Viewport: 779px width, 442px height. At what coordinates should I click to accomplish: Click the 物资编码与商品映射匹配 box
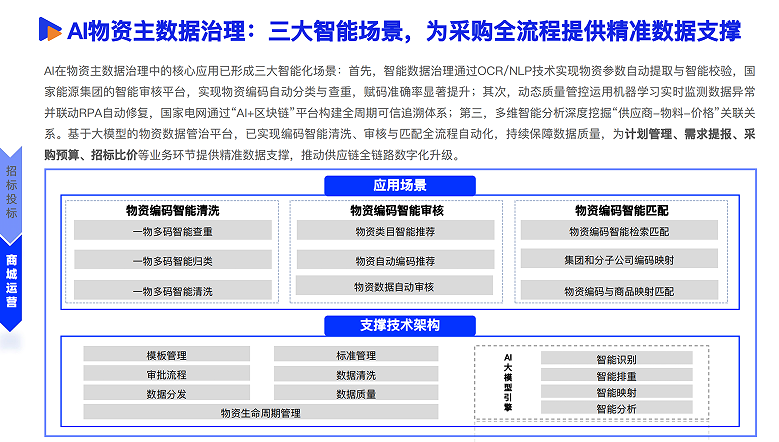pos(619,291)
